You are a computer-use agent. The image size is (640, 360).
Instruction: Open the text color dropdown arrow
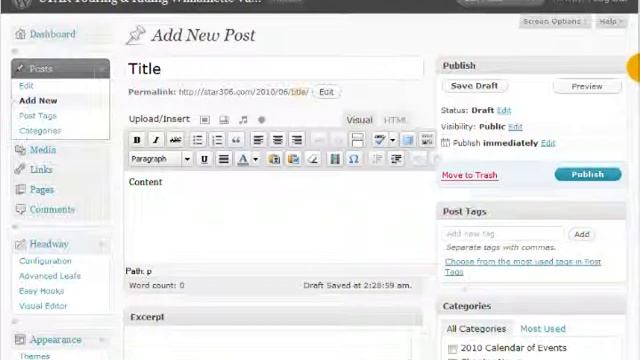(x=256, y=159)
